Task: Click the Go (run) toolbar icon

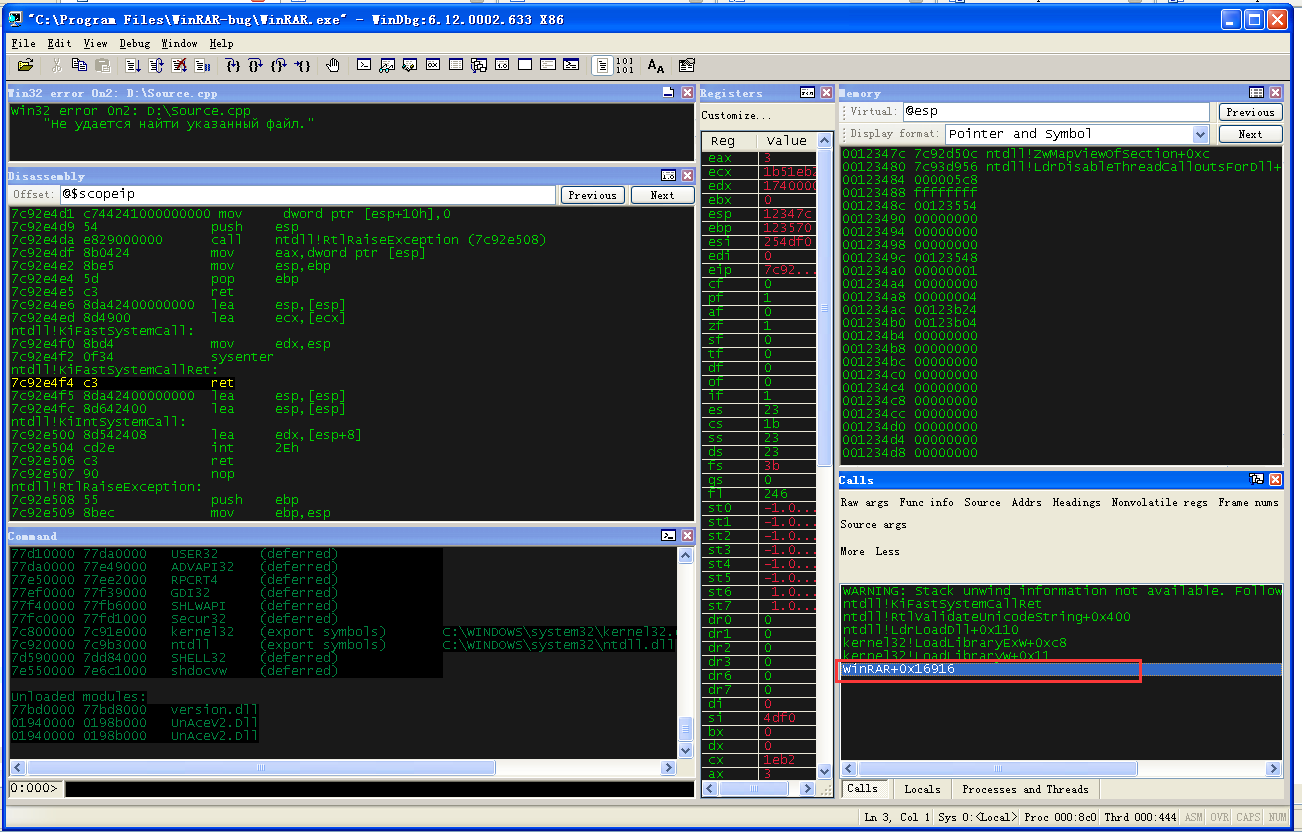Action: 132,65
